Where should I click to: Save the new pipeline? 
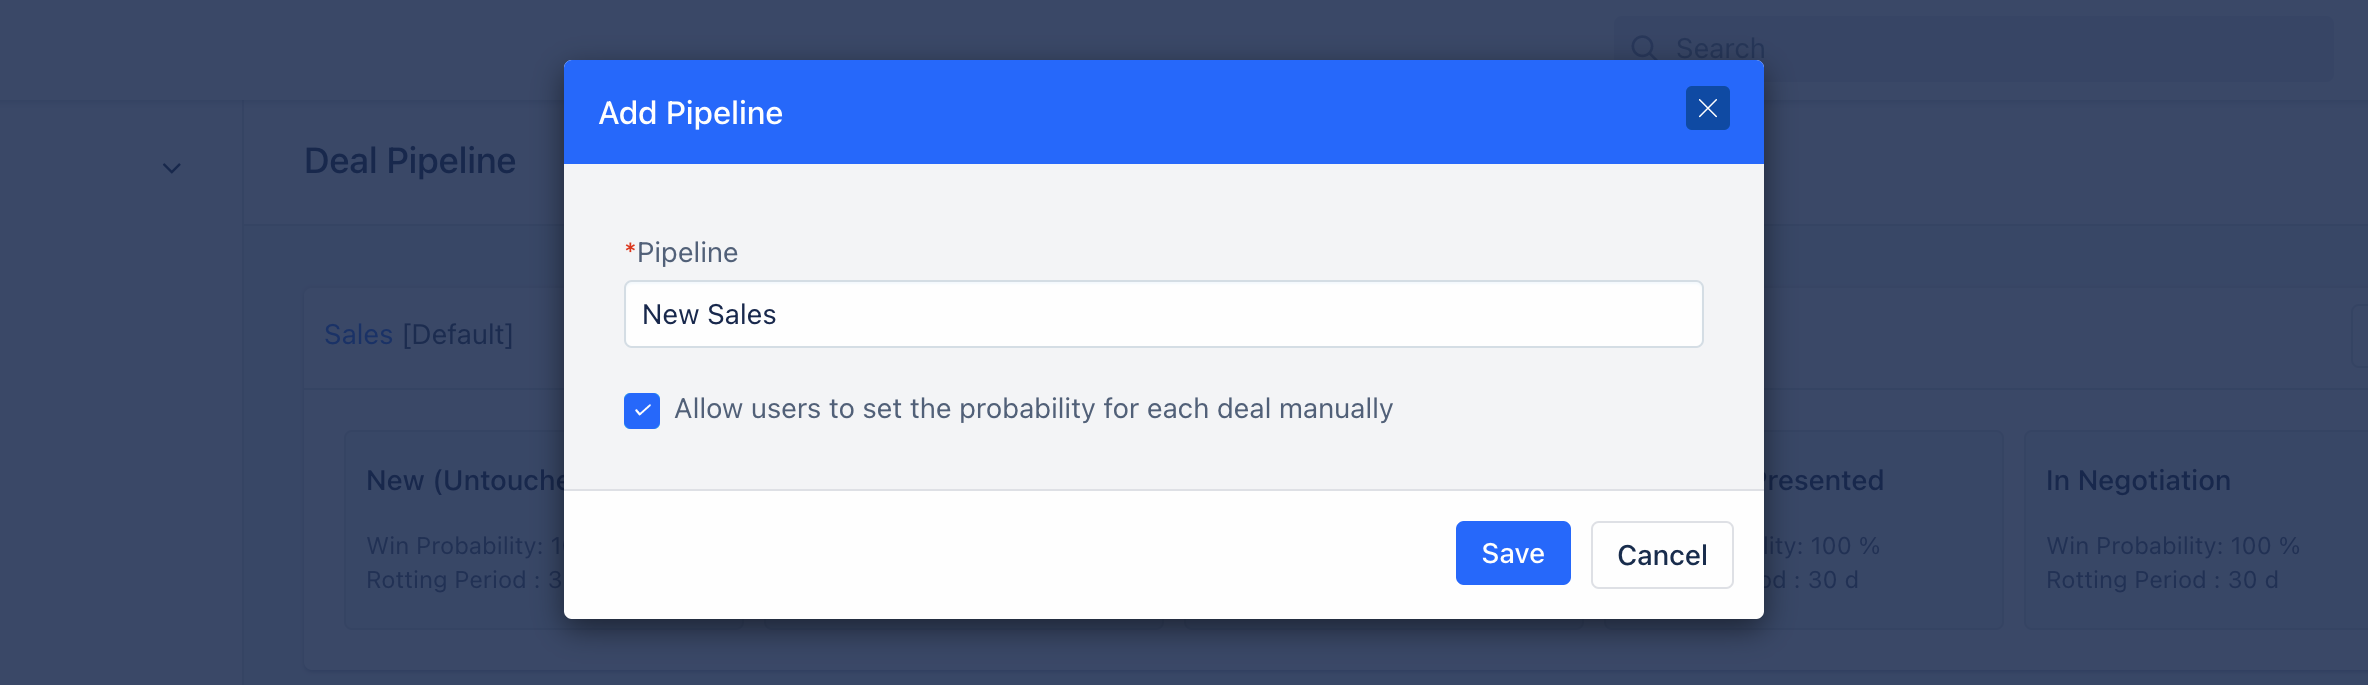1513,553
